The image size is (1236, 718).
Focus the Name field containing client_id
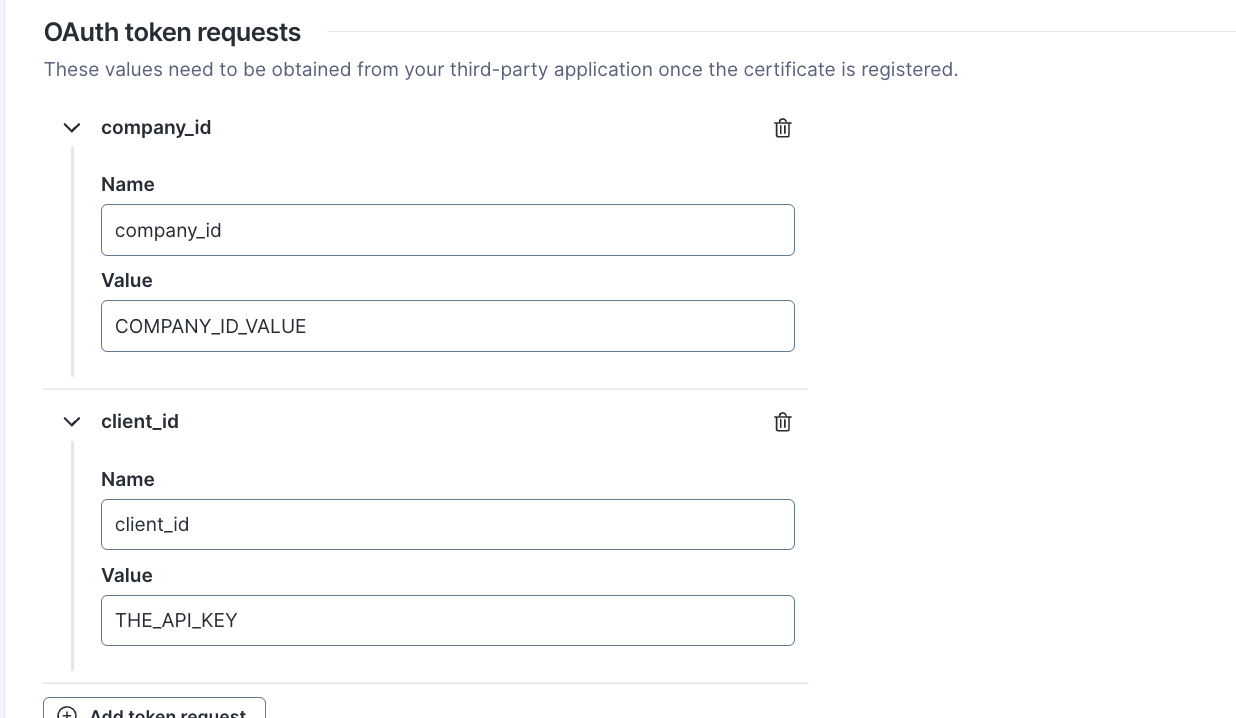tap(447, 524)
